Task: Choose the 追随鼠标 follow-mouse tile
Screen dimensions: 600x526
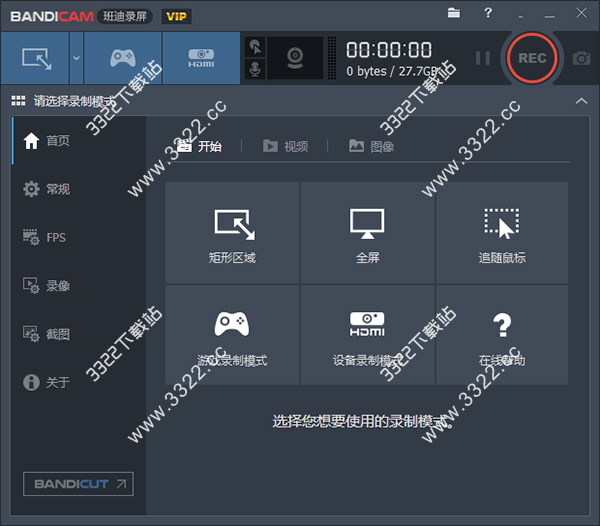Action: 502,233
